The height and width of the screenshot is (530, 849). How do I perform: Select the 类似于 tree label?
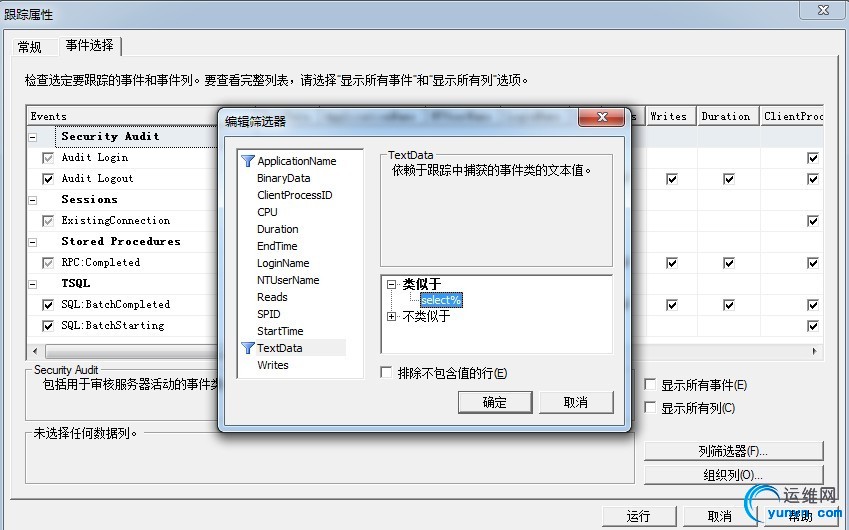(422, 284)
